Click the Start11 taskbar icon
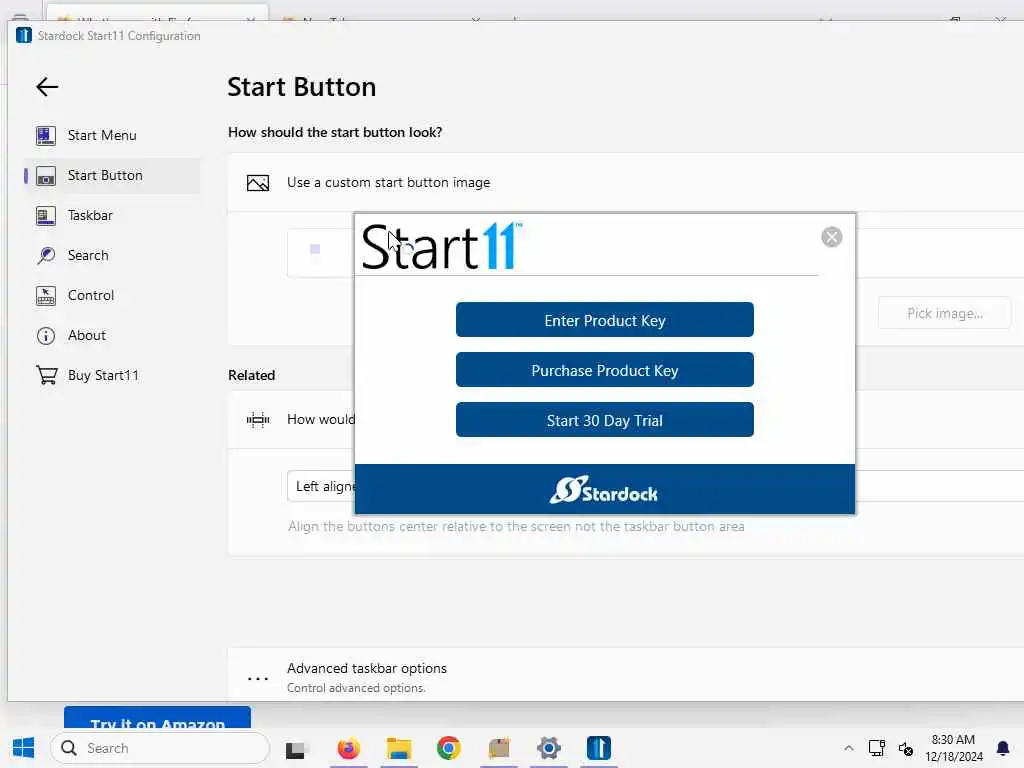The image size is (1024, 768). [x=599, y=748]
